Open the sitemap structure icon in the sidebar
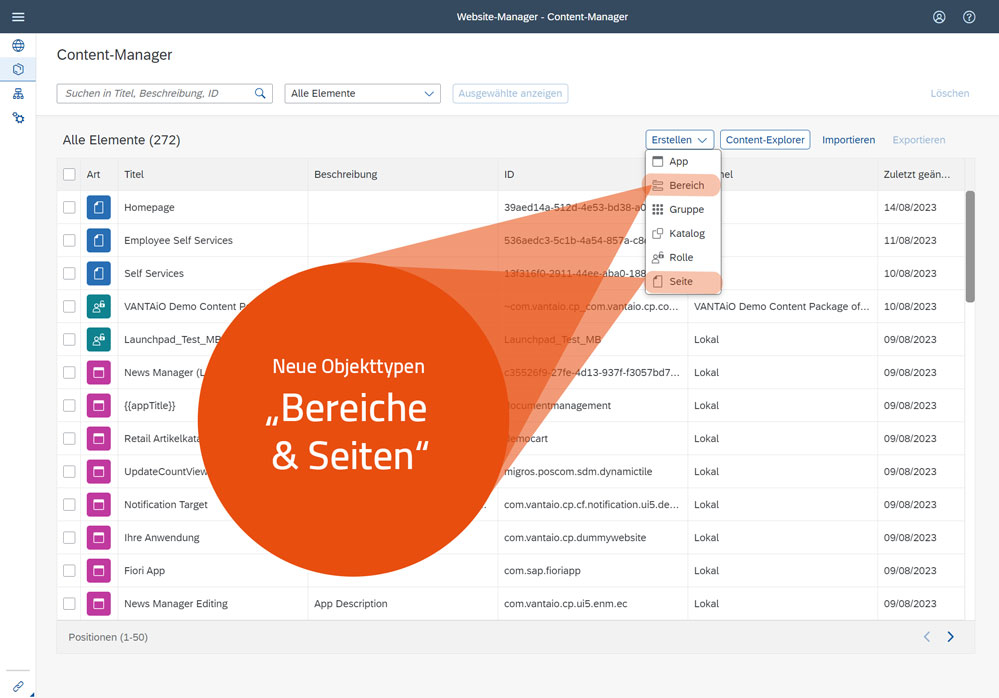The height and width of the screenshot is (698, 999). coord(18,93)
